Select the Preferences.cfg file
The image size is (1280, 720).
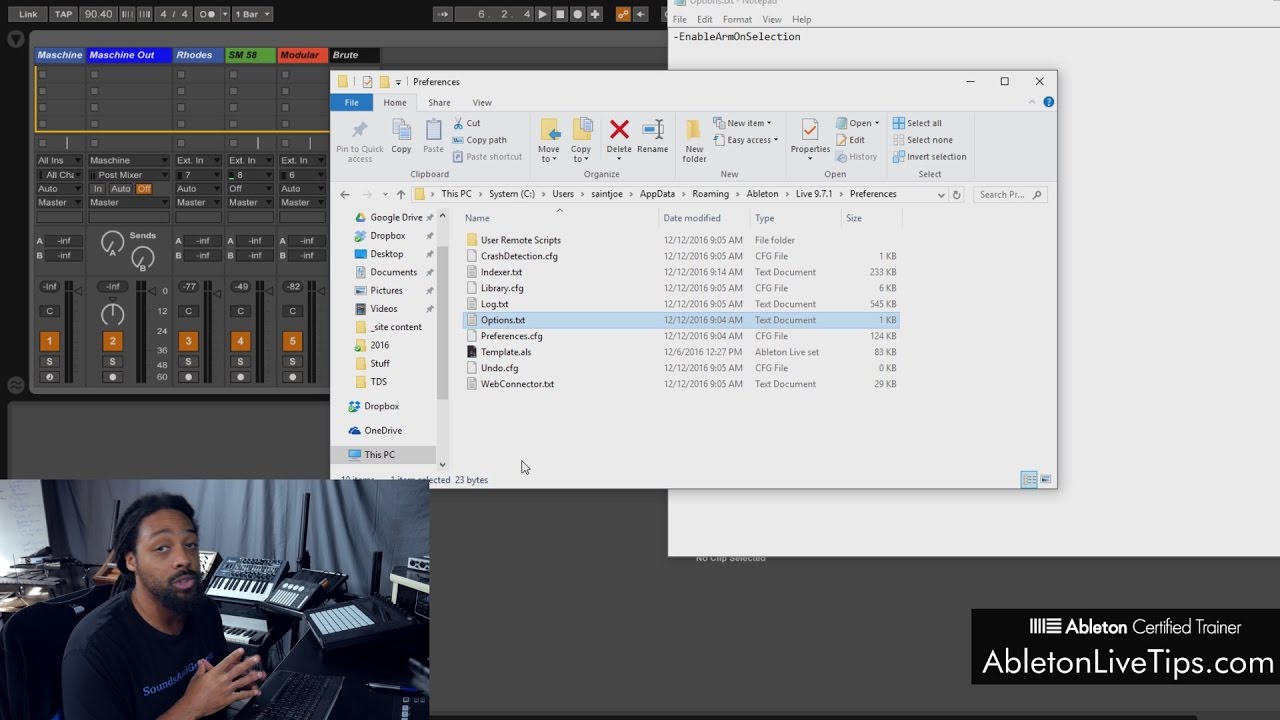point(511,336)
